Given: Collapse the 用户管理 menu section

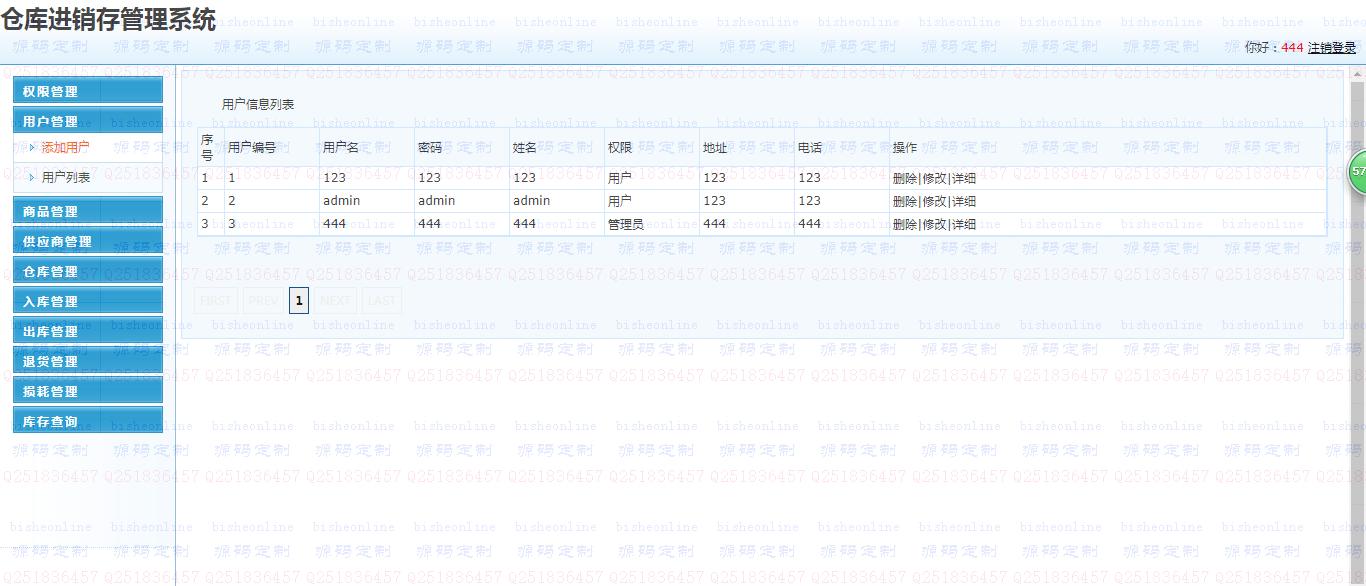Looking at the screenshot, I should pyautogui.click(x=87, y=121).
